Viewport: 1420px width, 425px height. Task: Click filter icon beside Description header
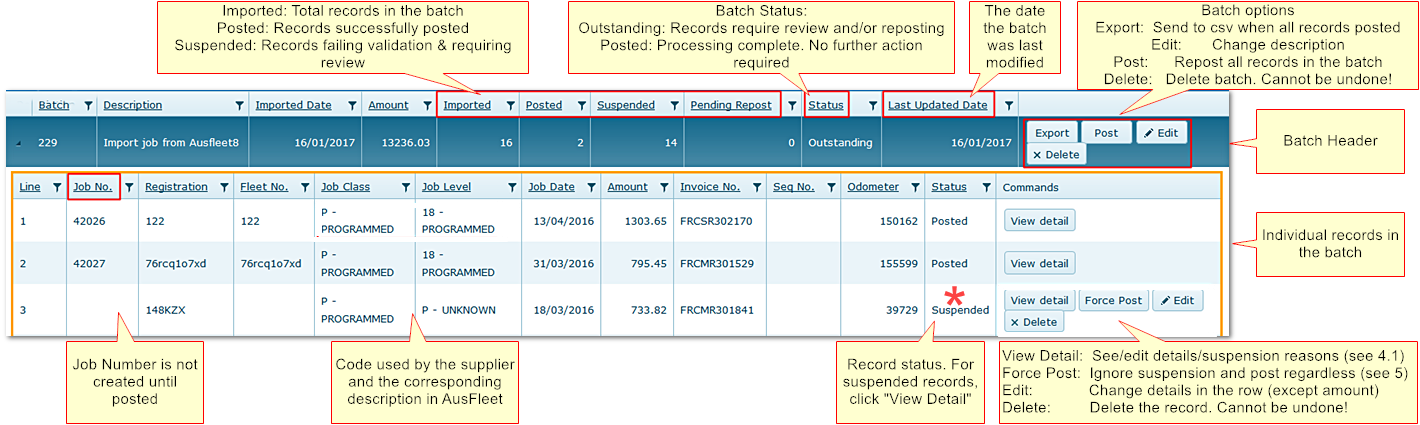tap(238, 105)
